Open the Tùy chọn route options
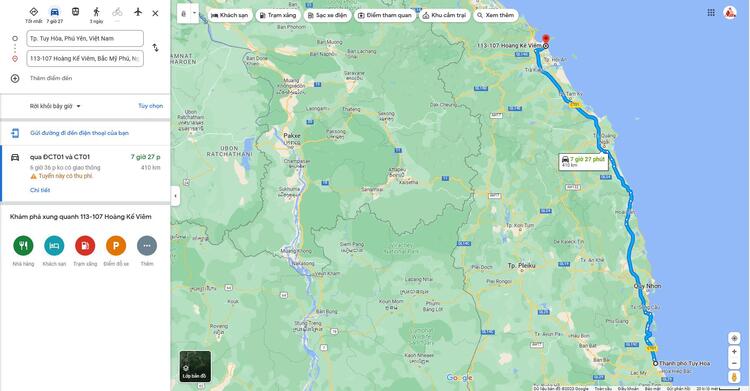 (x=151, y=106)
